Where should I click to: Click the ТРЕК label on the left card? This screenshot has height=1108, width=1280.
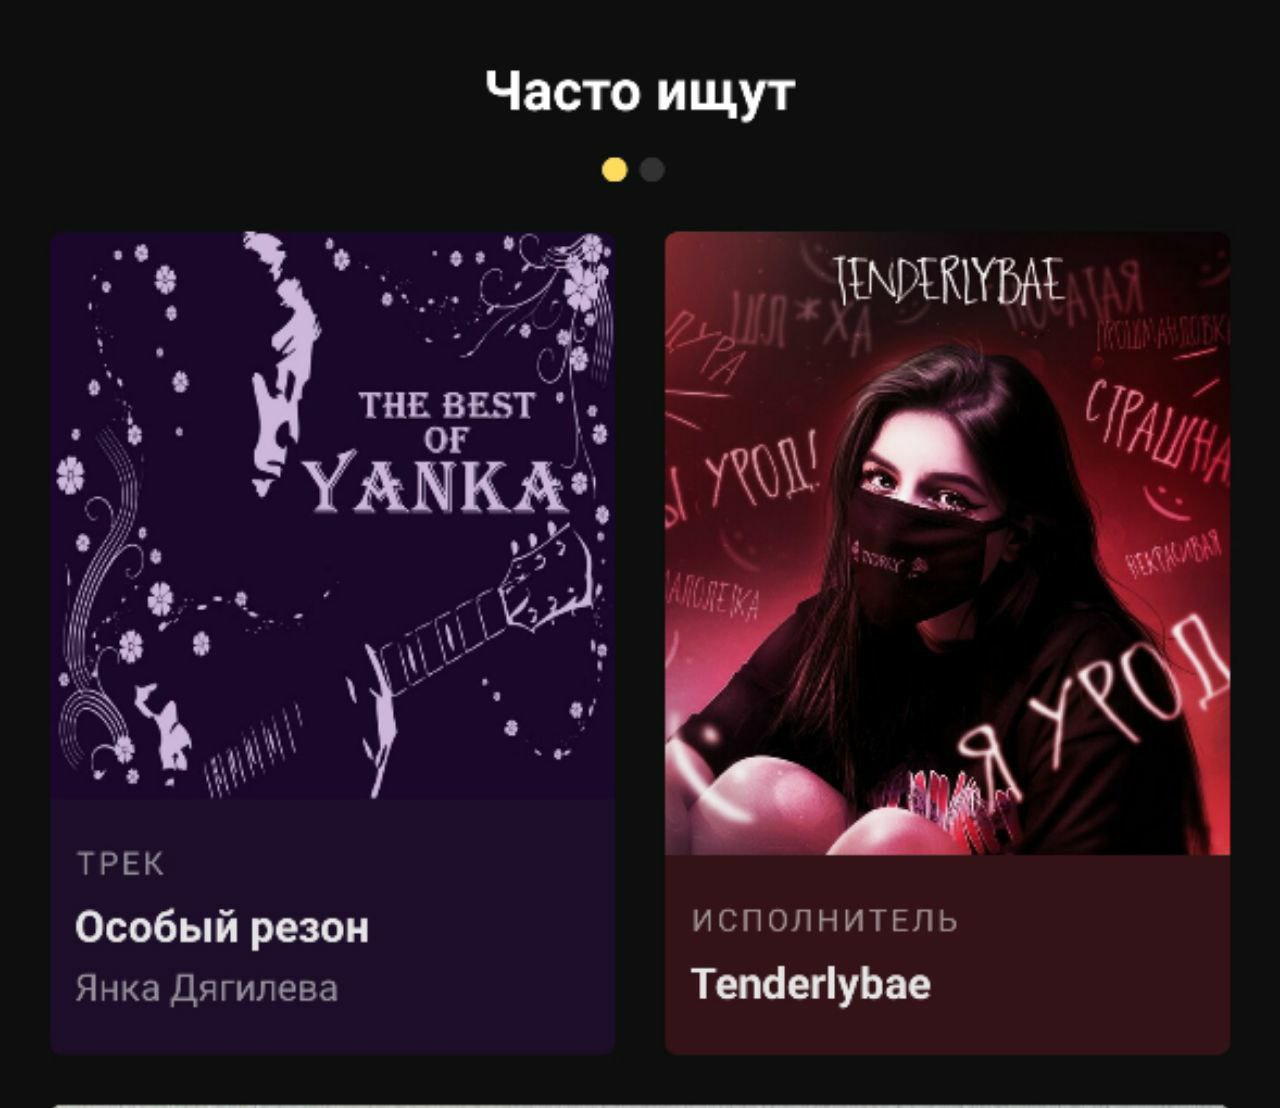coord(120,864)
